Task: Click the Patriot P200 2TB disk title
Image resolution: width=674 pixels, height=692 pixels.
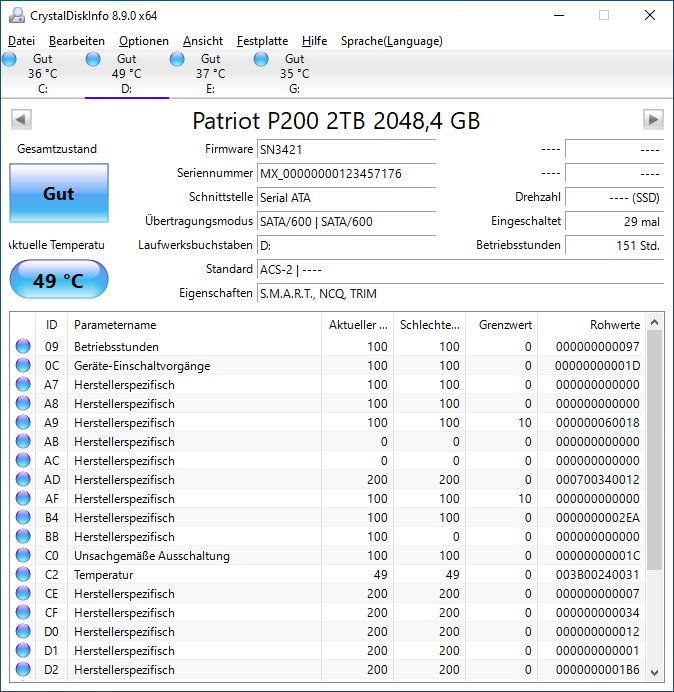Action: 336,120
